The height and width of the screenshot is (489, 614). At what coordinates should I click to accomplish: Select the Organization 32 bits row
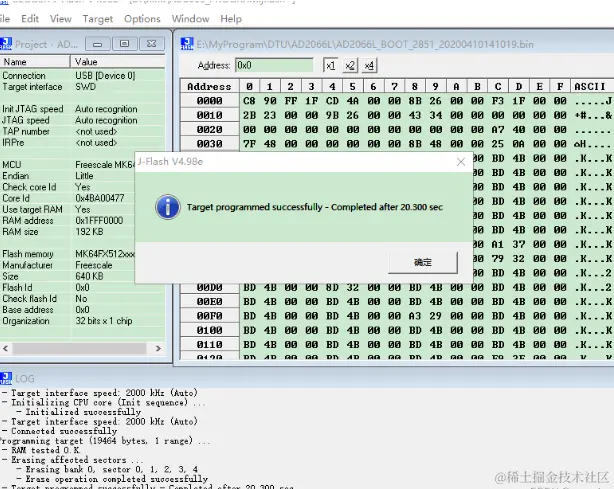click(82, 321)
